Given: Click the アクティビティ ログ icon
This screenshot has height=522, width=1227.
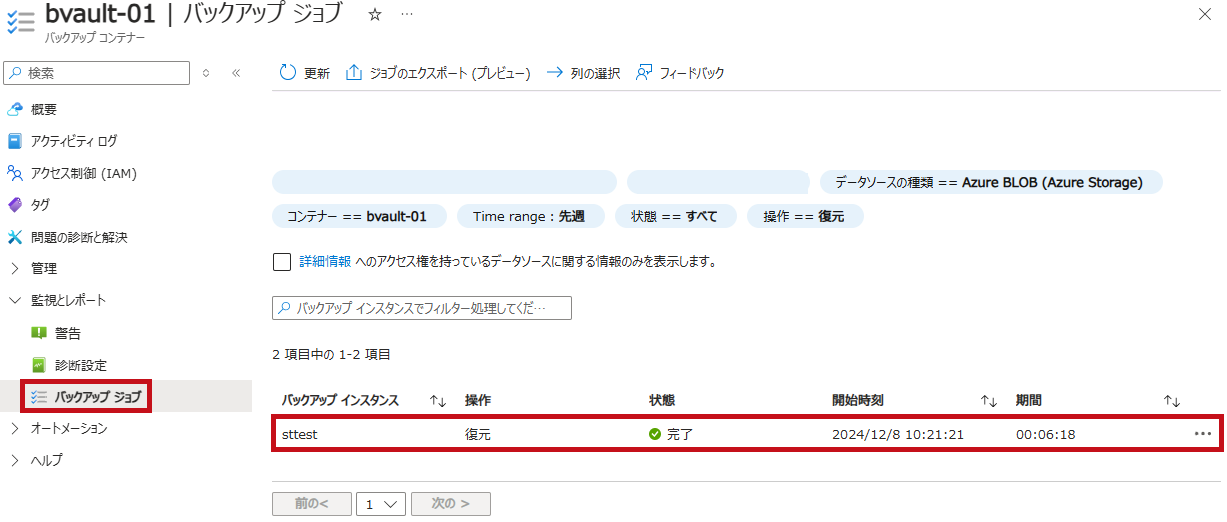Looking at the screenshot, I should tap(14, 141).
